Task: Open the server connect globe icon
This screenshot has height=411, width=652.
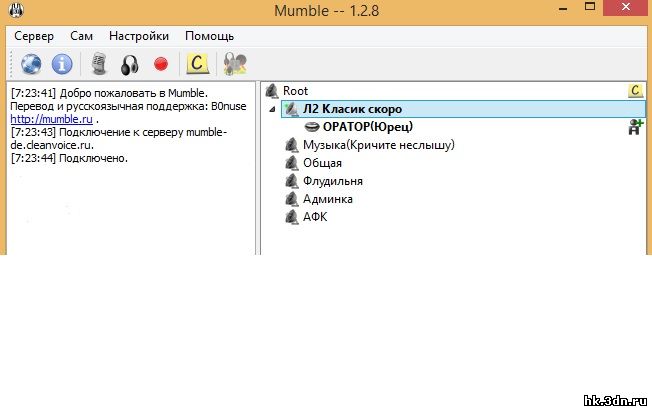Action: point(31,64)
